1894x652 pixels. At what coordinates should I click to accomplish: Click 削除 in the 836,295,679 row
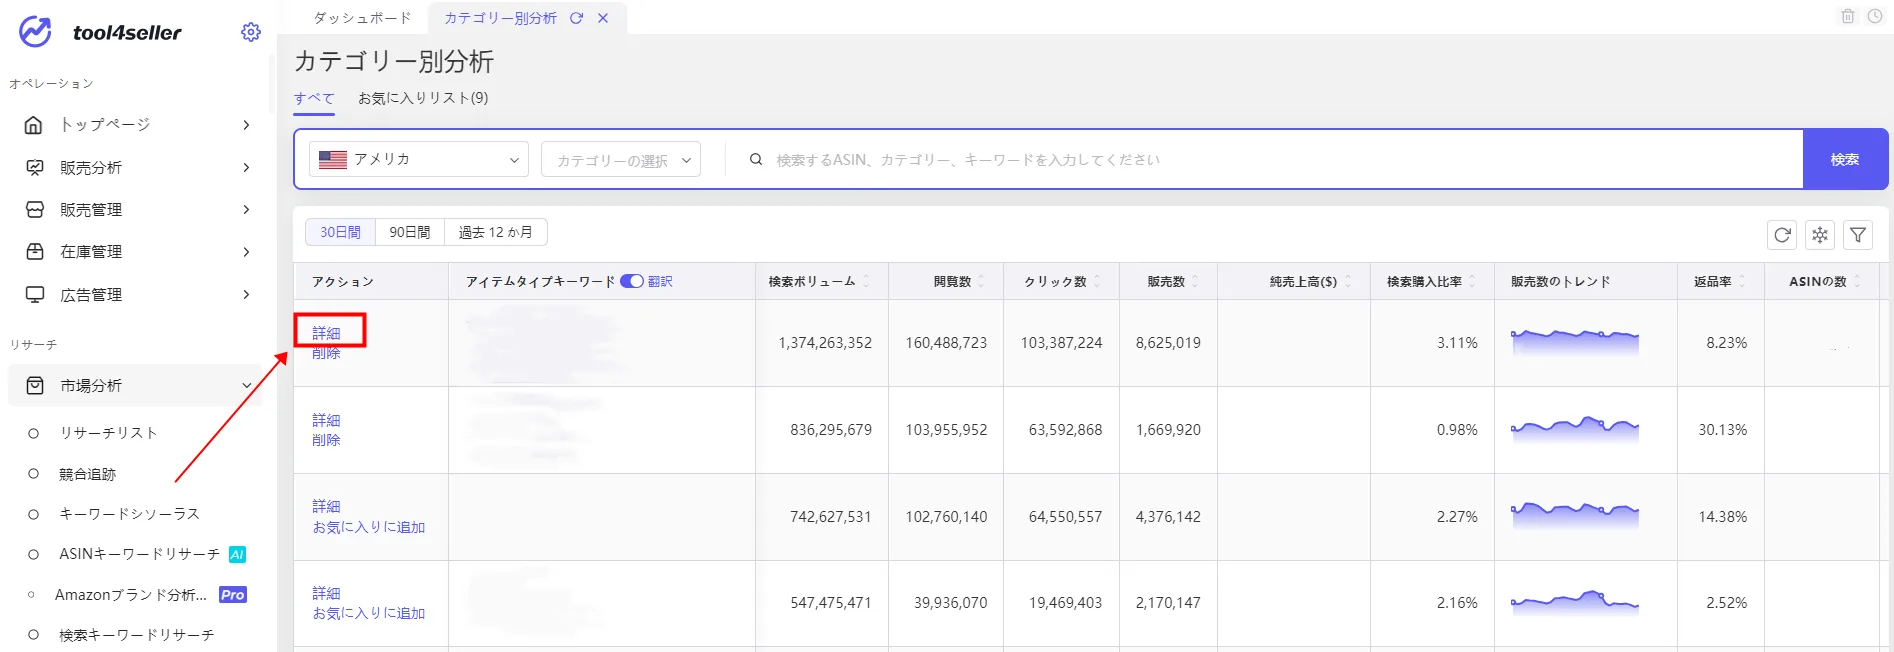coord(326,440)
